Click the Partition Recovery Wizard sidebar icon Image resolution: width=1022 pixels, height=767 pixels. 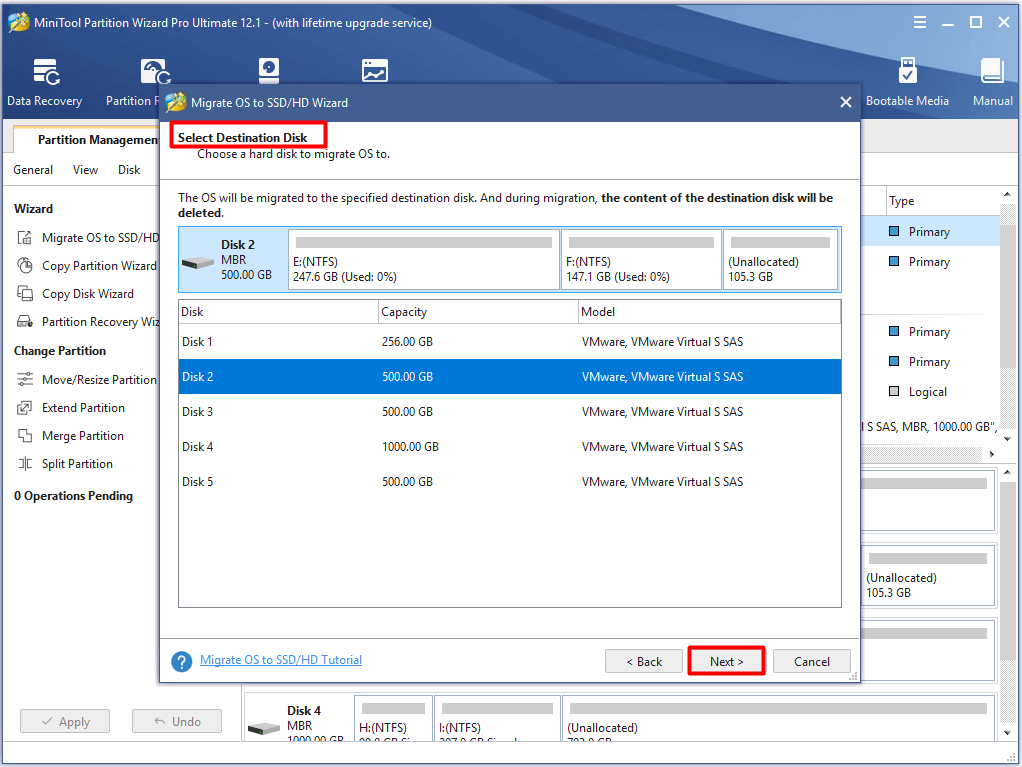25,322
